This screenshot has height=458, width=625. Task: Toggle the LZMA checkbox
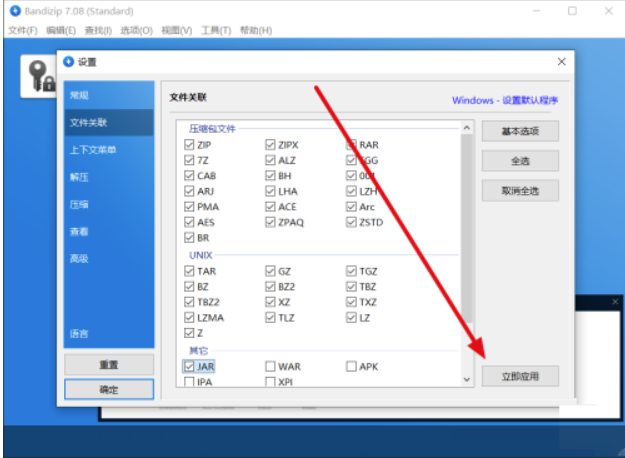click(x=189, y=318)
